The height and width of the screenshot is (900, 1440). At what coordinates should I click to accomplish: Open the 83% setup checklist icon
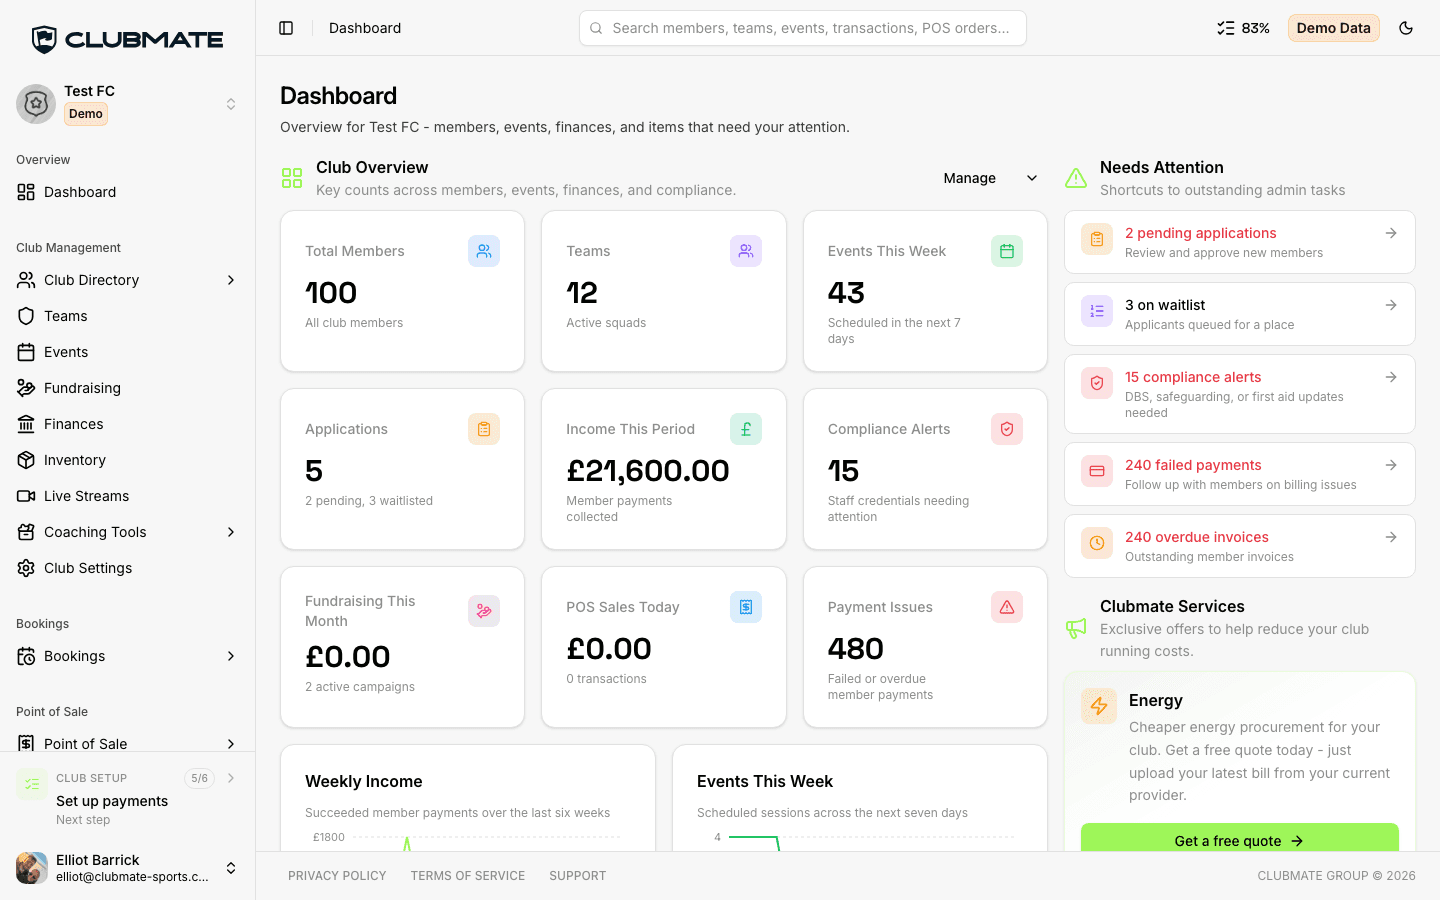tap(1243, 28)
